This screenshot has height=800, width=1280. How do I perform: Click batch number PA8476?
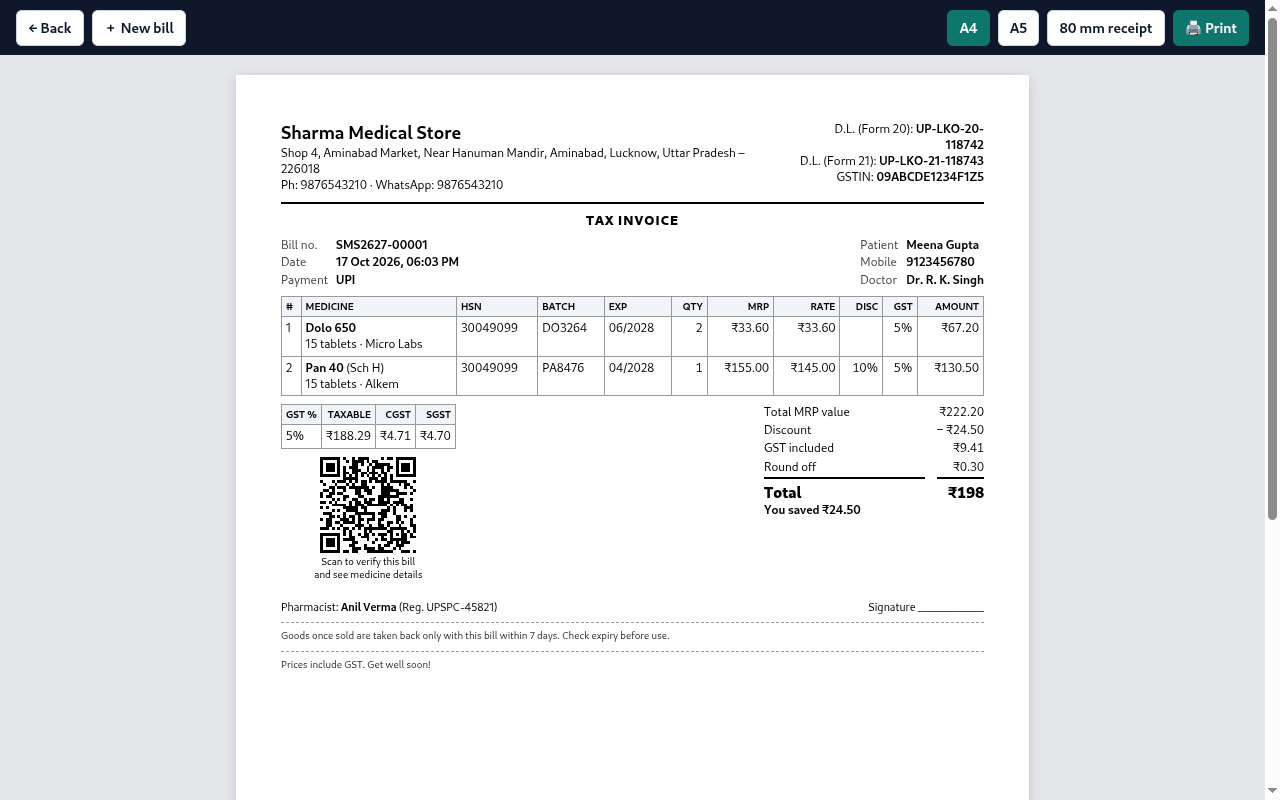563,368
